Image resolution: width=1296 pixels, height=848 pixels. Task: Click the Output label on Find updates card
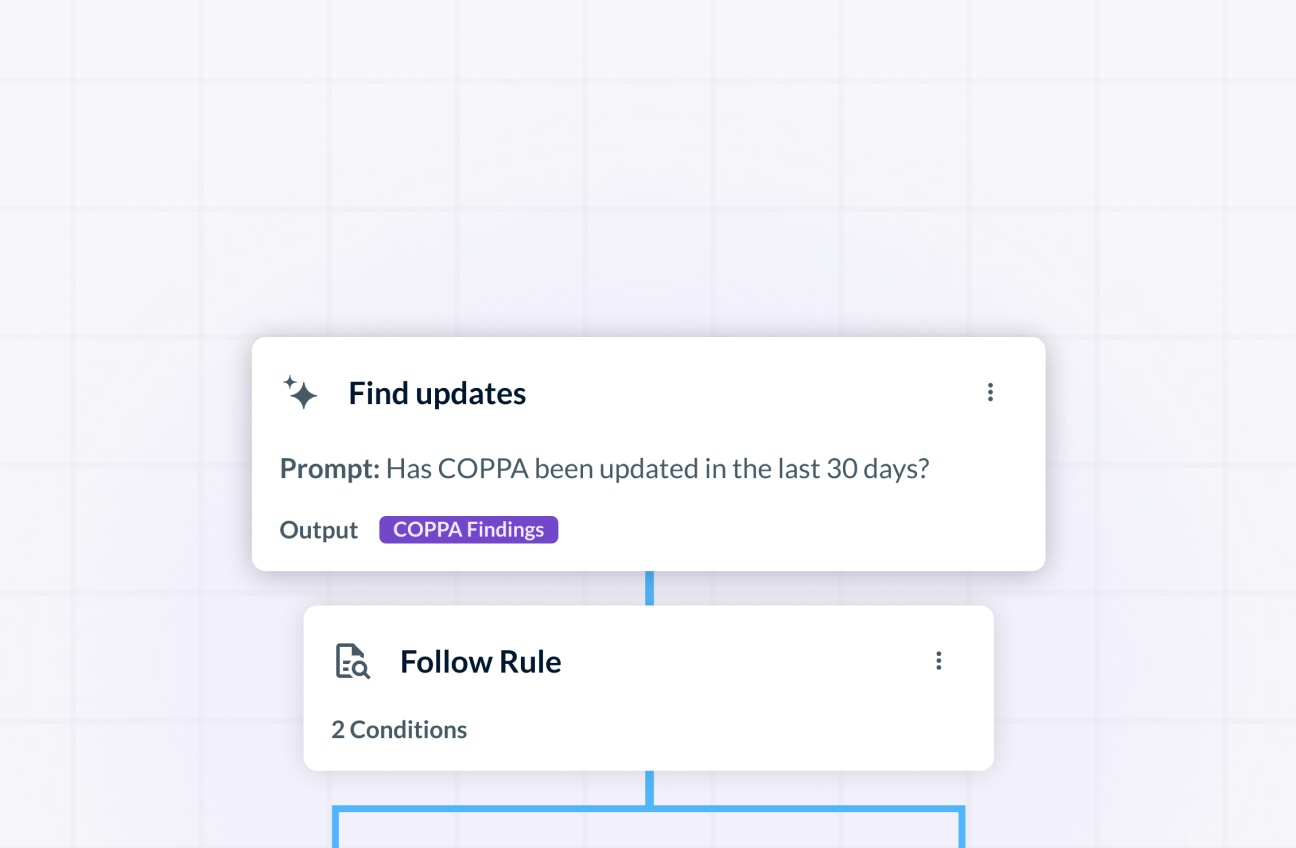click(x=318, y=529)
